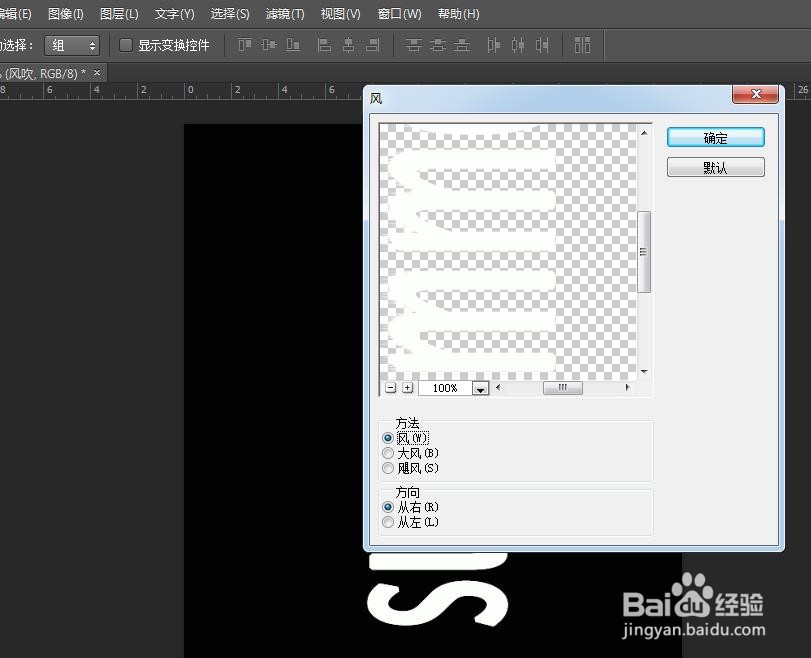Click align horizontal centers icon
811x658 pixels.
click(349, 45)
